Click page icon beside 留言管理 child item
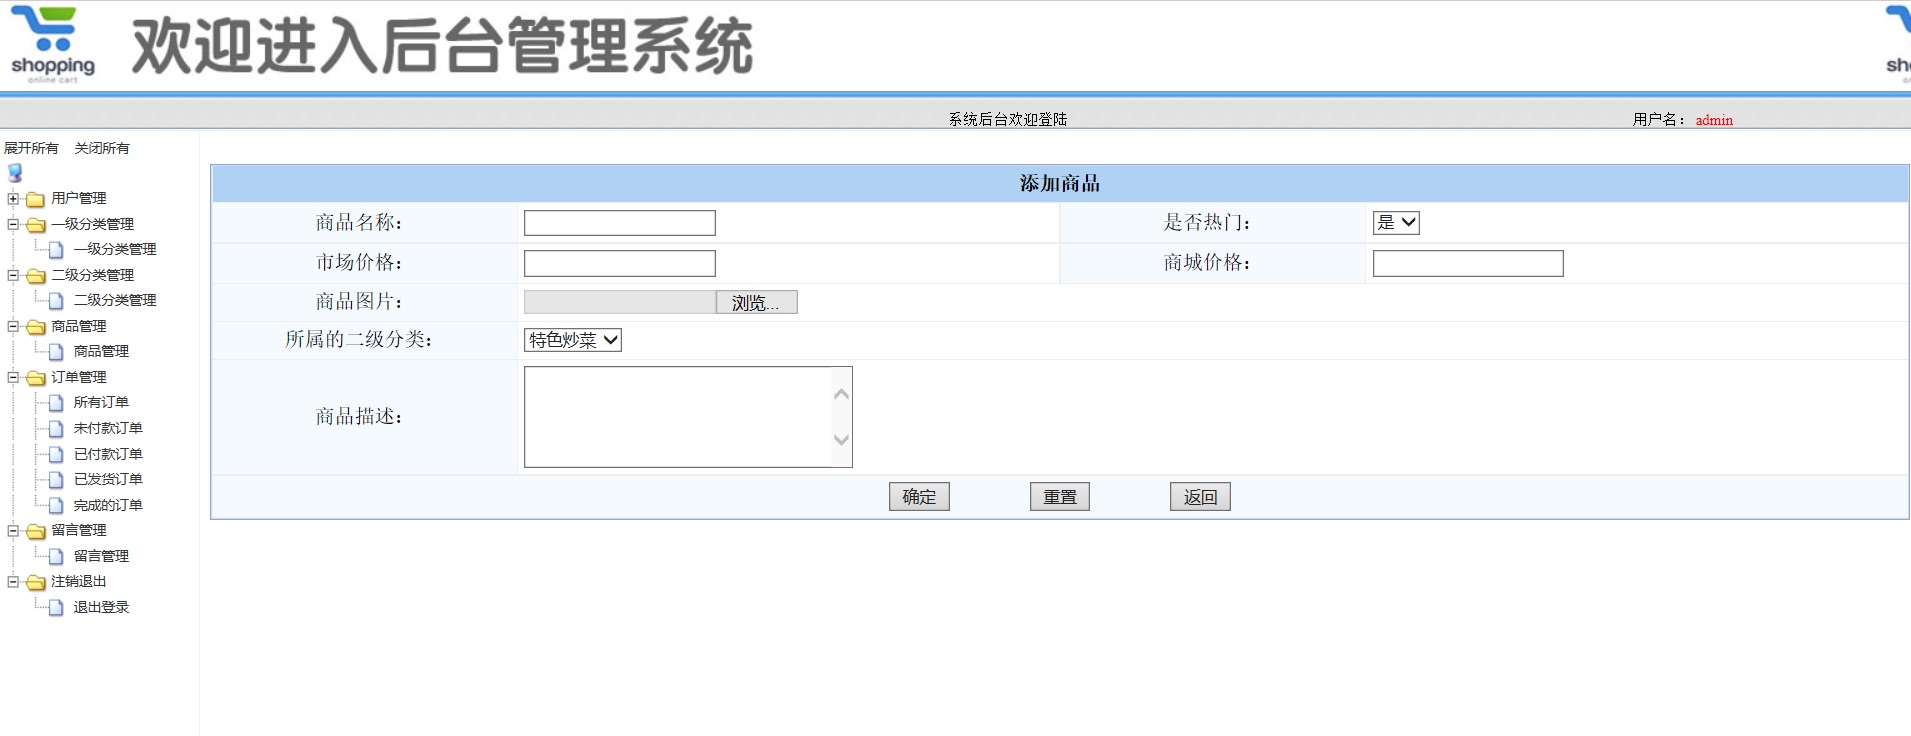The height and width of the screenshot is (736, 1911). pyautogui.click(x=56, y=557)
